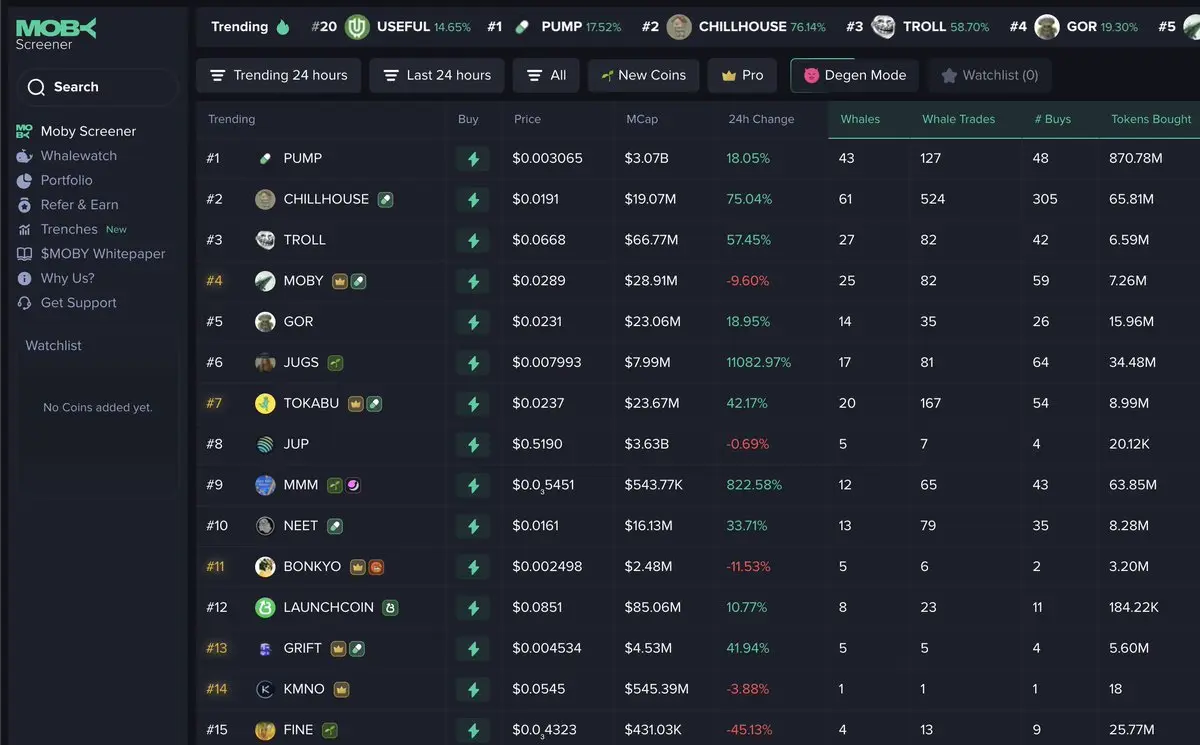The width and height of the screenshot is (1200, 745).
Task: Sort by # Buys column
Action: coord(1052,119)
